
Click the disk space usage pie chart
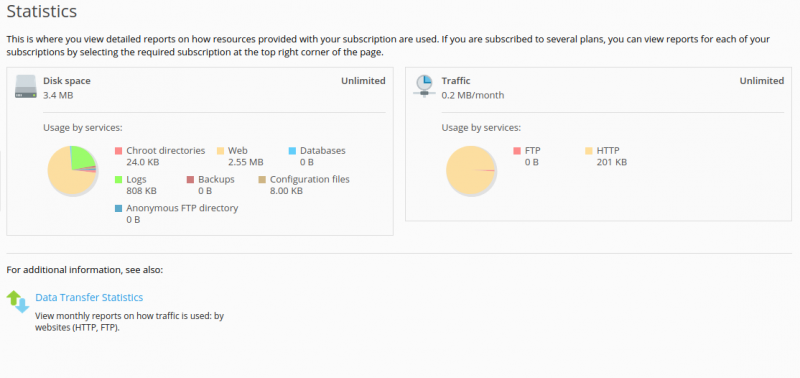pyautogui.click(x=72, y=170)
